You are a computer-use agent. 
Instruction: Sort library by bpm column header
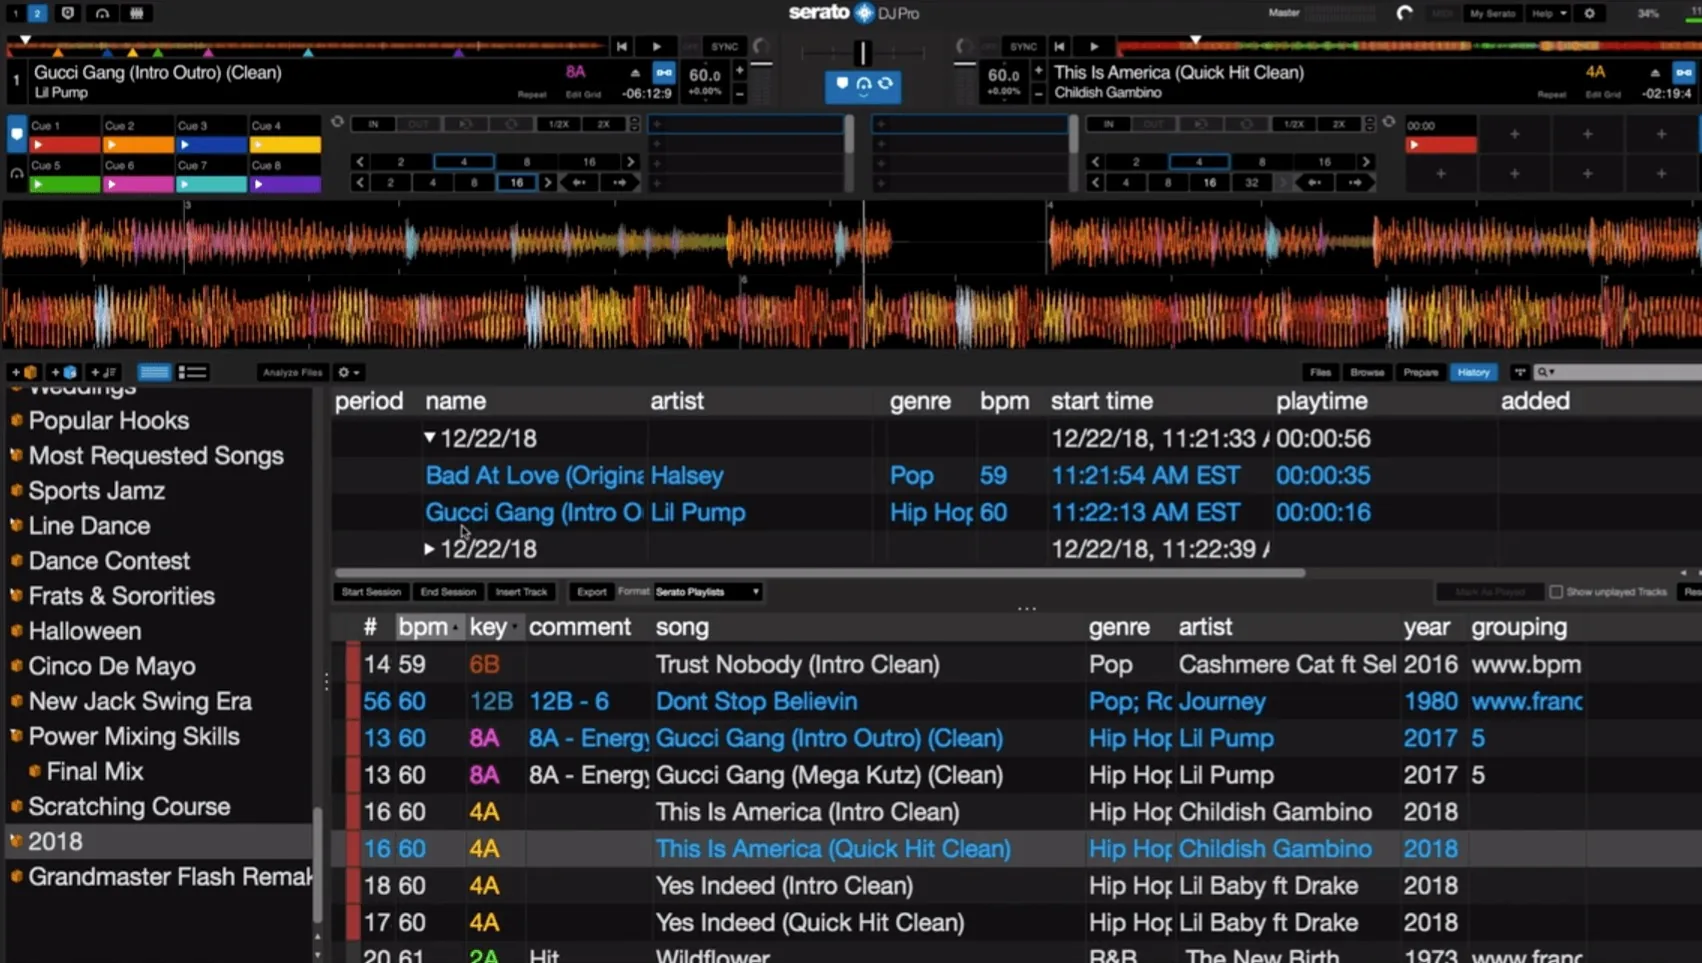click(x=429, y=627)
